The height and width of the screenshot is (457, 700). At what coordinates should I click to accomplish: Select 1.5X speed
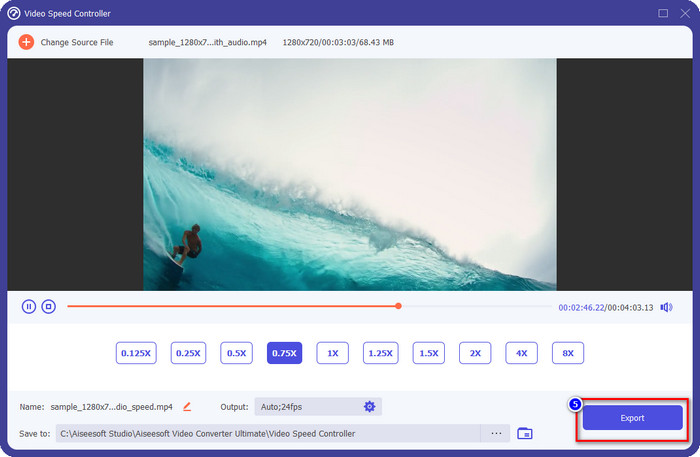[x=429, y=353]
